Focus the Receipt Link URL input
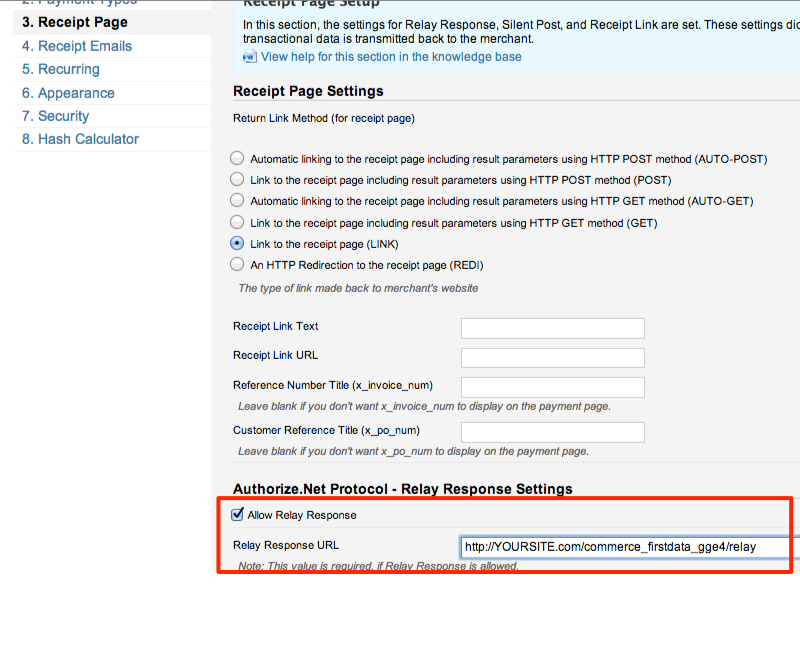 (x=552, y=357)
